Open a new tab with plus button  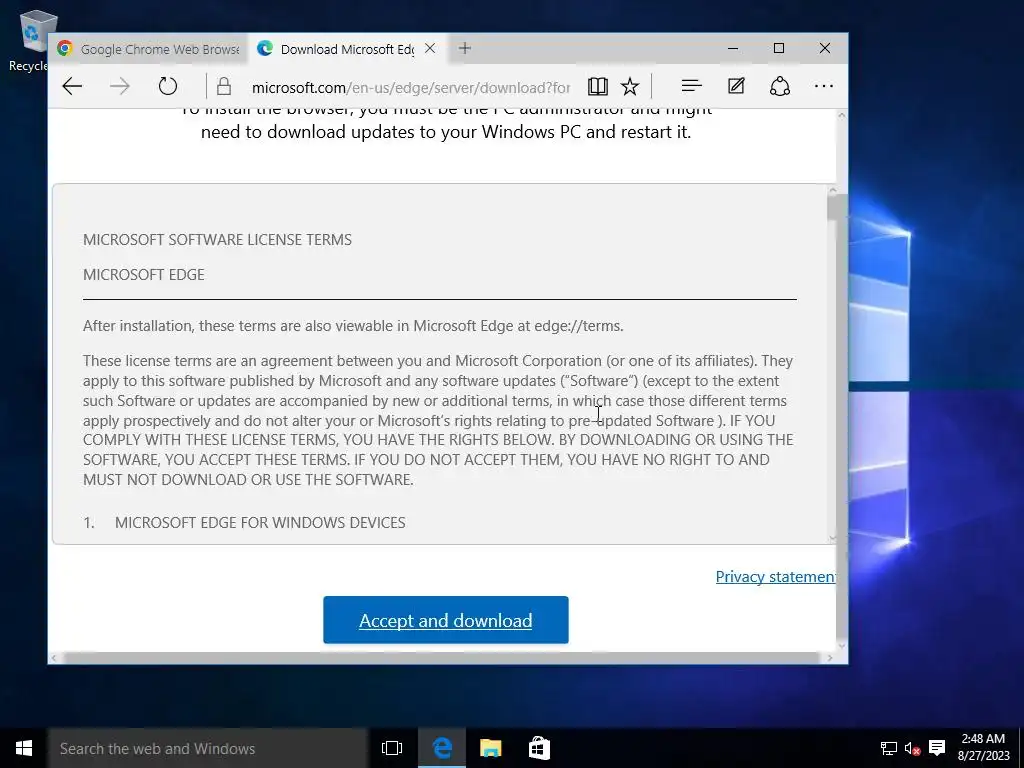[464, 48]
